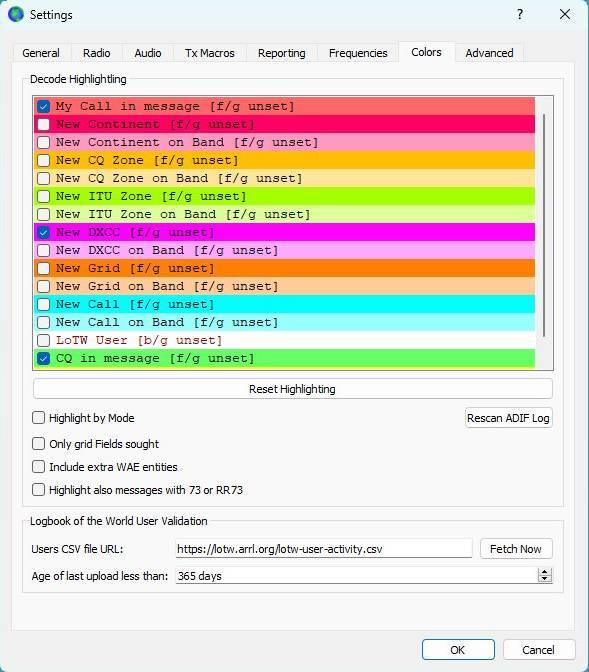Click the Reset Highlighting button

pyautogui.click(x=293, y=389)
